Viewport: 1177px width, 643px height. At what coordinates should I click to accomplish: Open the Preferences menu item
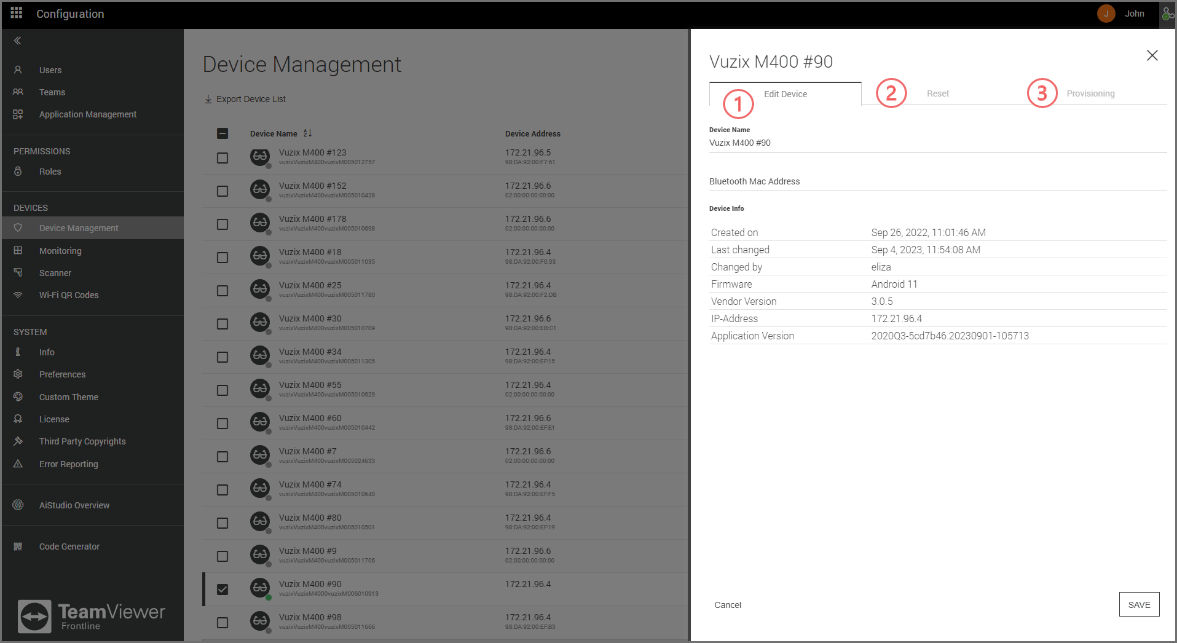pos(62,374)
